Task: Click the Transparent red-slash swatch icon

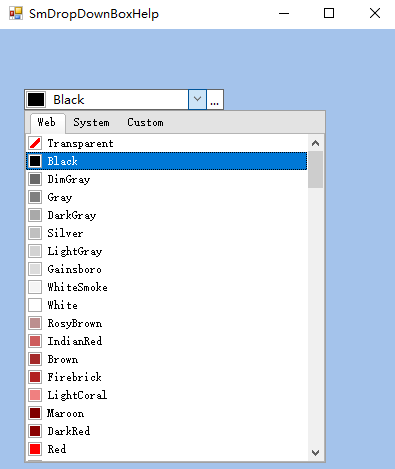Action: tap(35, 143)
